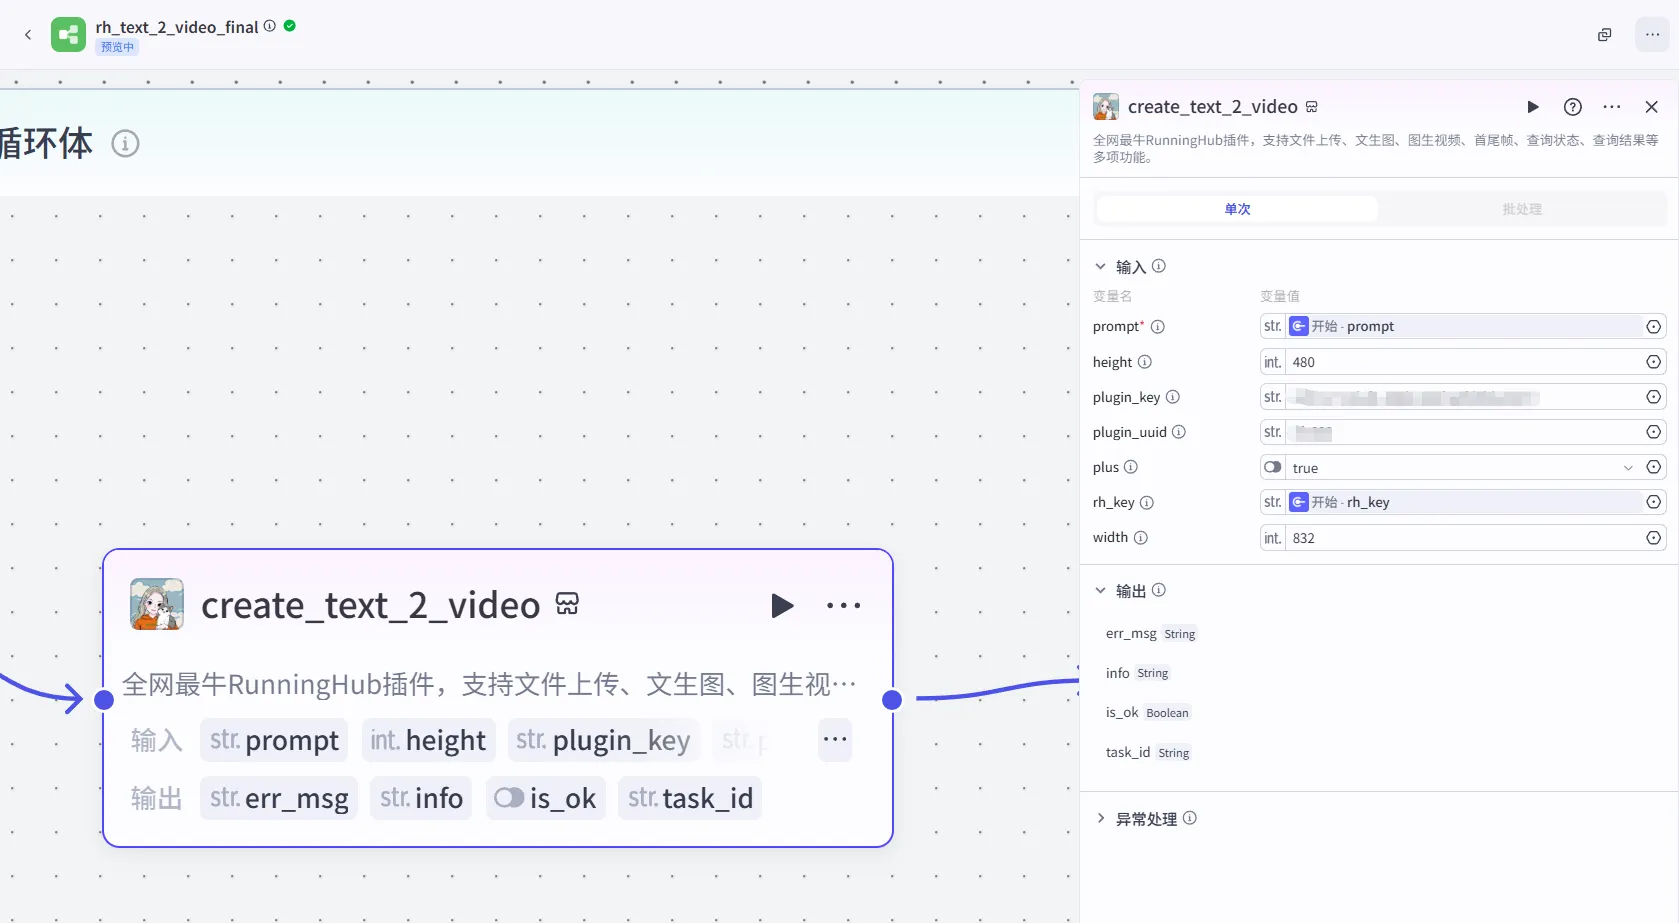Viewport: 1679px width, 923px height.
Task: Select the str. plugin_key tag on node
Action: [603, 740]
